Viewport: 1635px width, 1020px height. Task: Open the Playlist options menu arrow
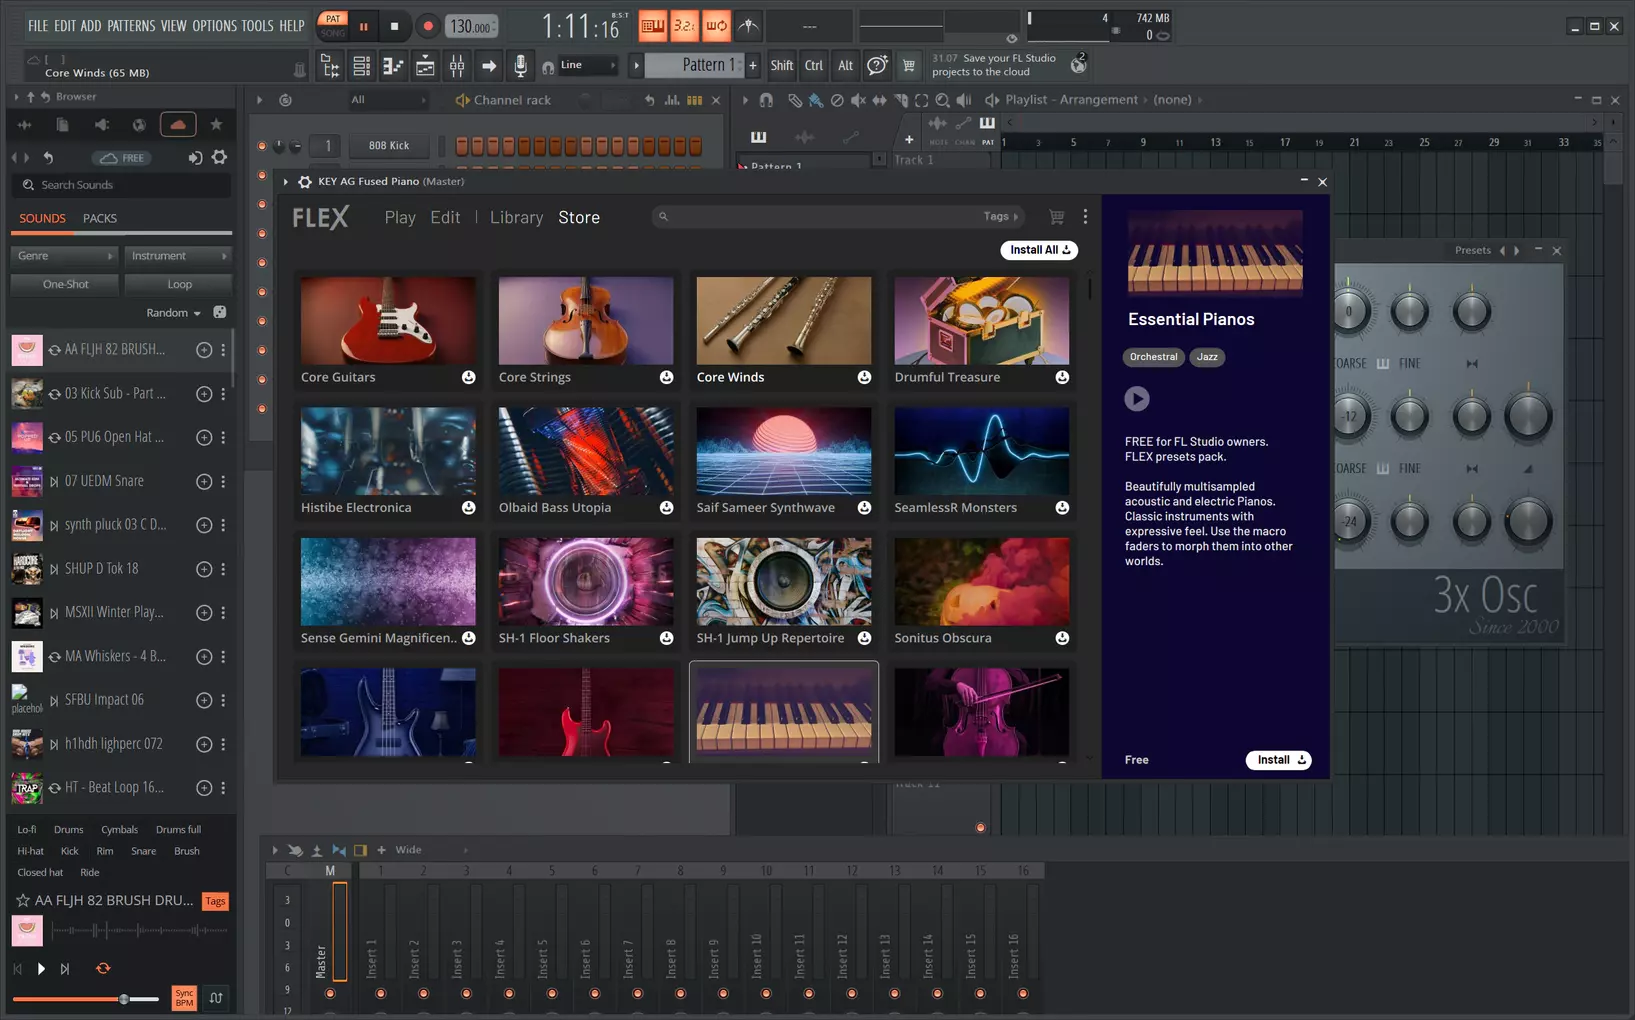[745, 100]
